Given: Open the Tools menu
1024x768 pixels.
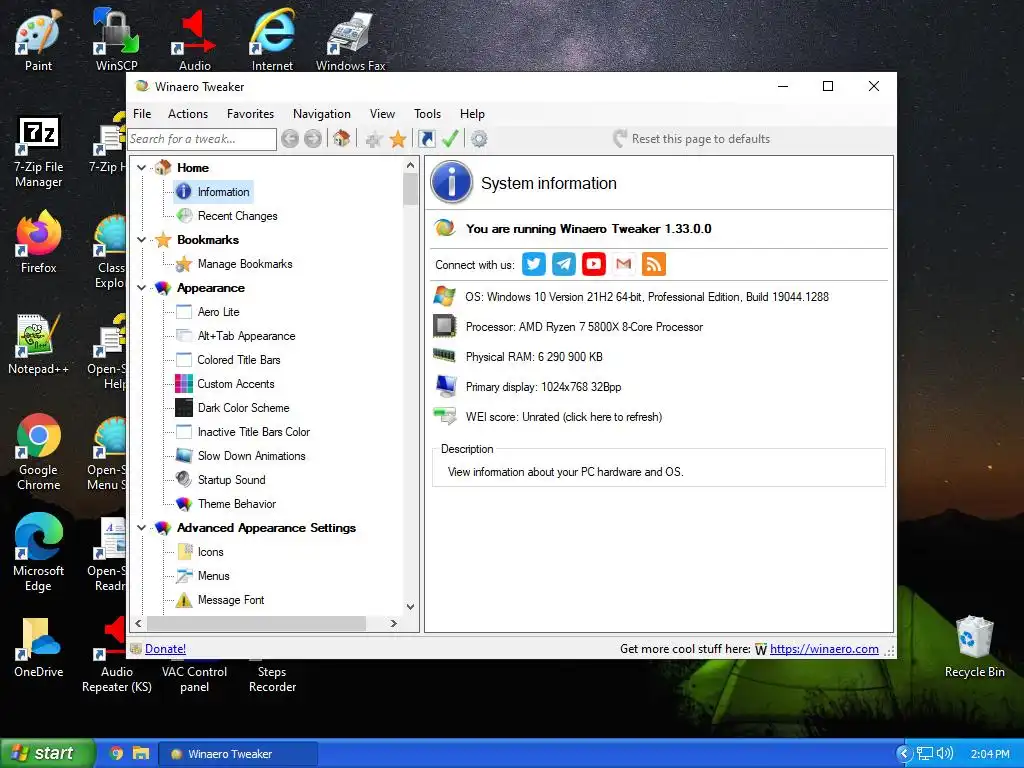Looking at the screenshot, I should pyautogui.click(x=427, y=114).
